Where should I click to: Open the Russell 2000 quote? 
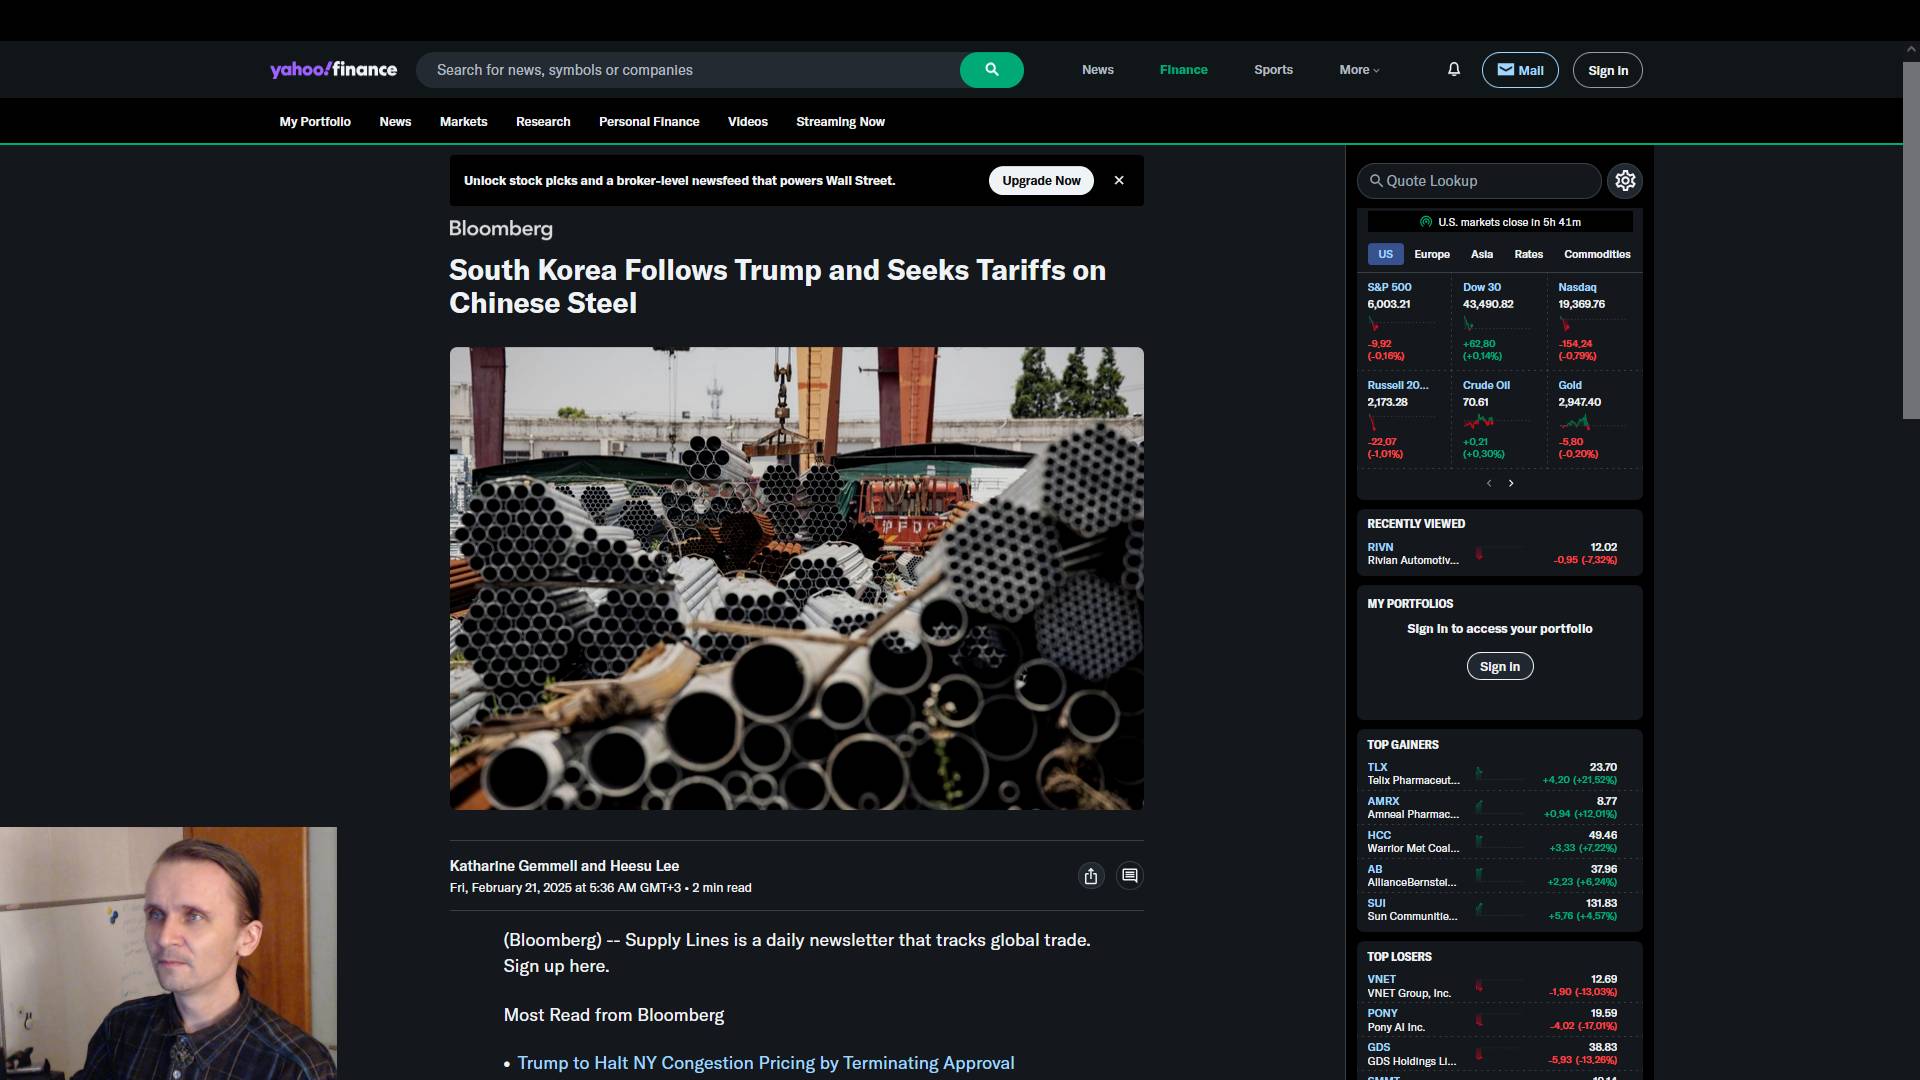tap(1398, 385)
